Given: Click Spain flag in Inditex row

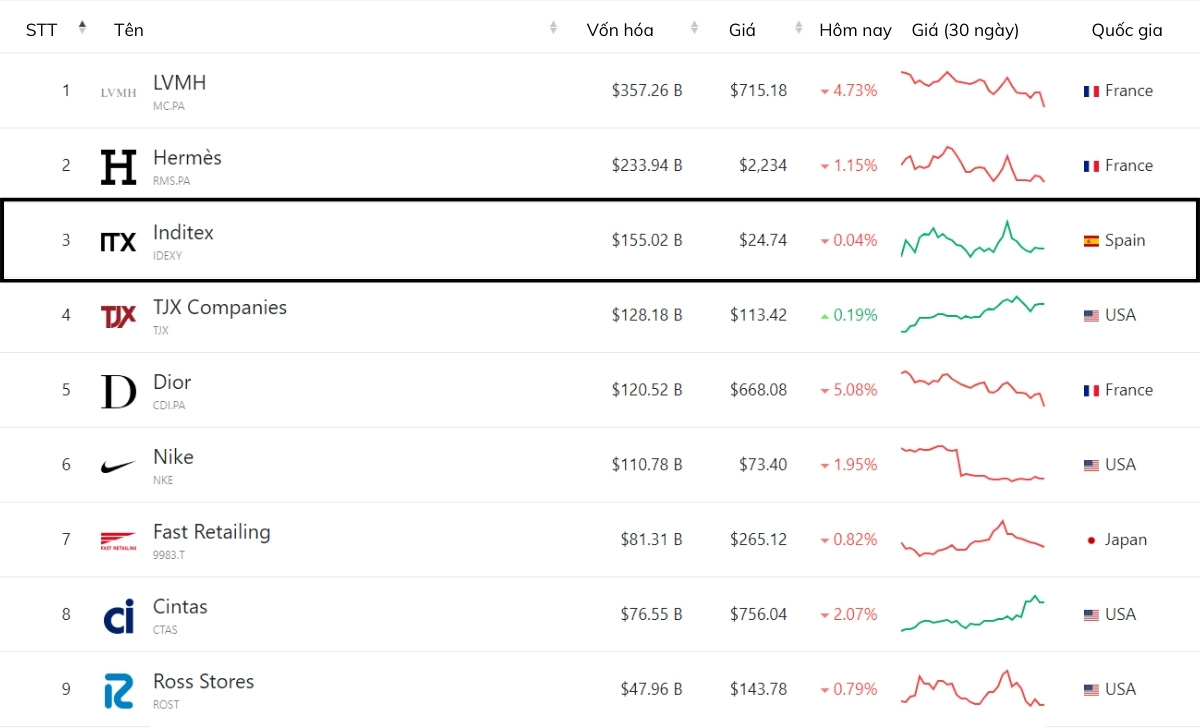Looking at the screenshot, I should 1091,241.
